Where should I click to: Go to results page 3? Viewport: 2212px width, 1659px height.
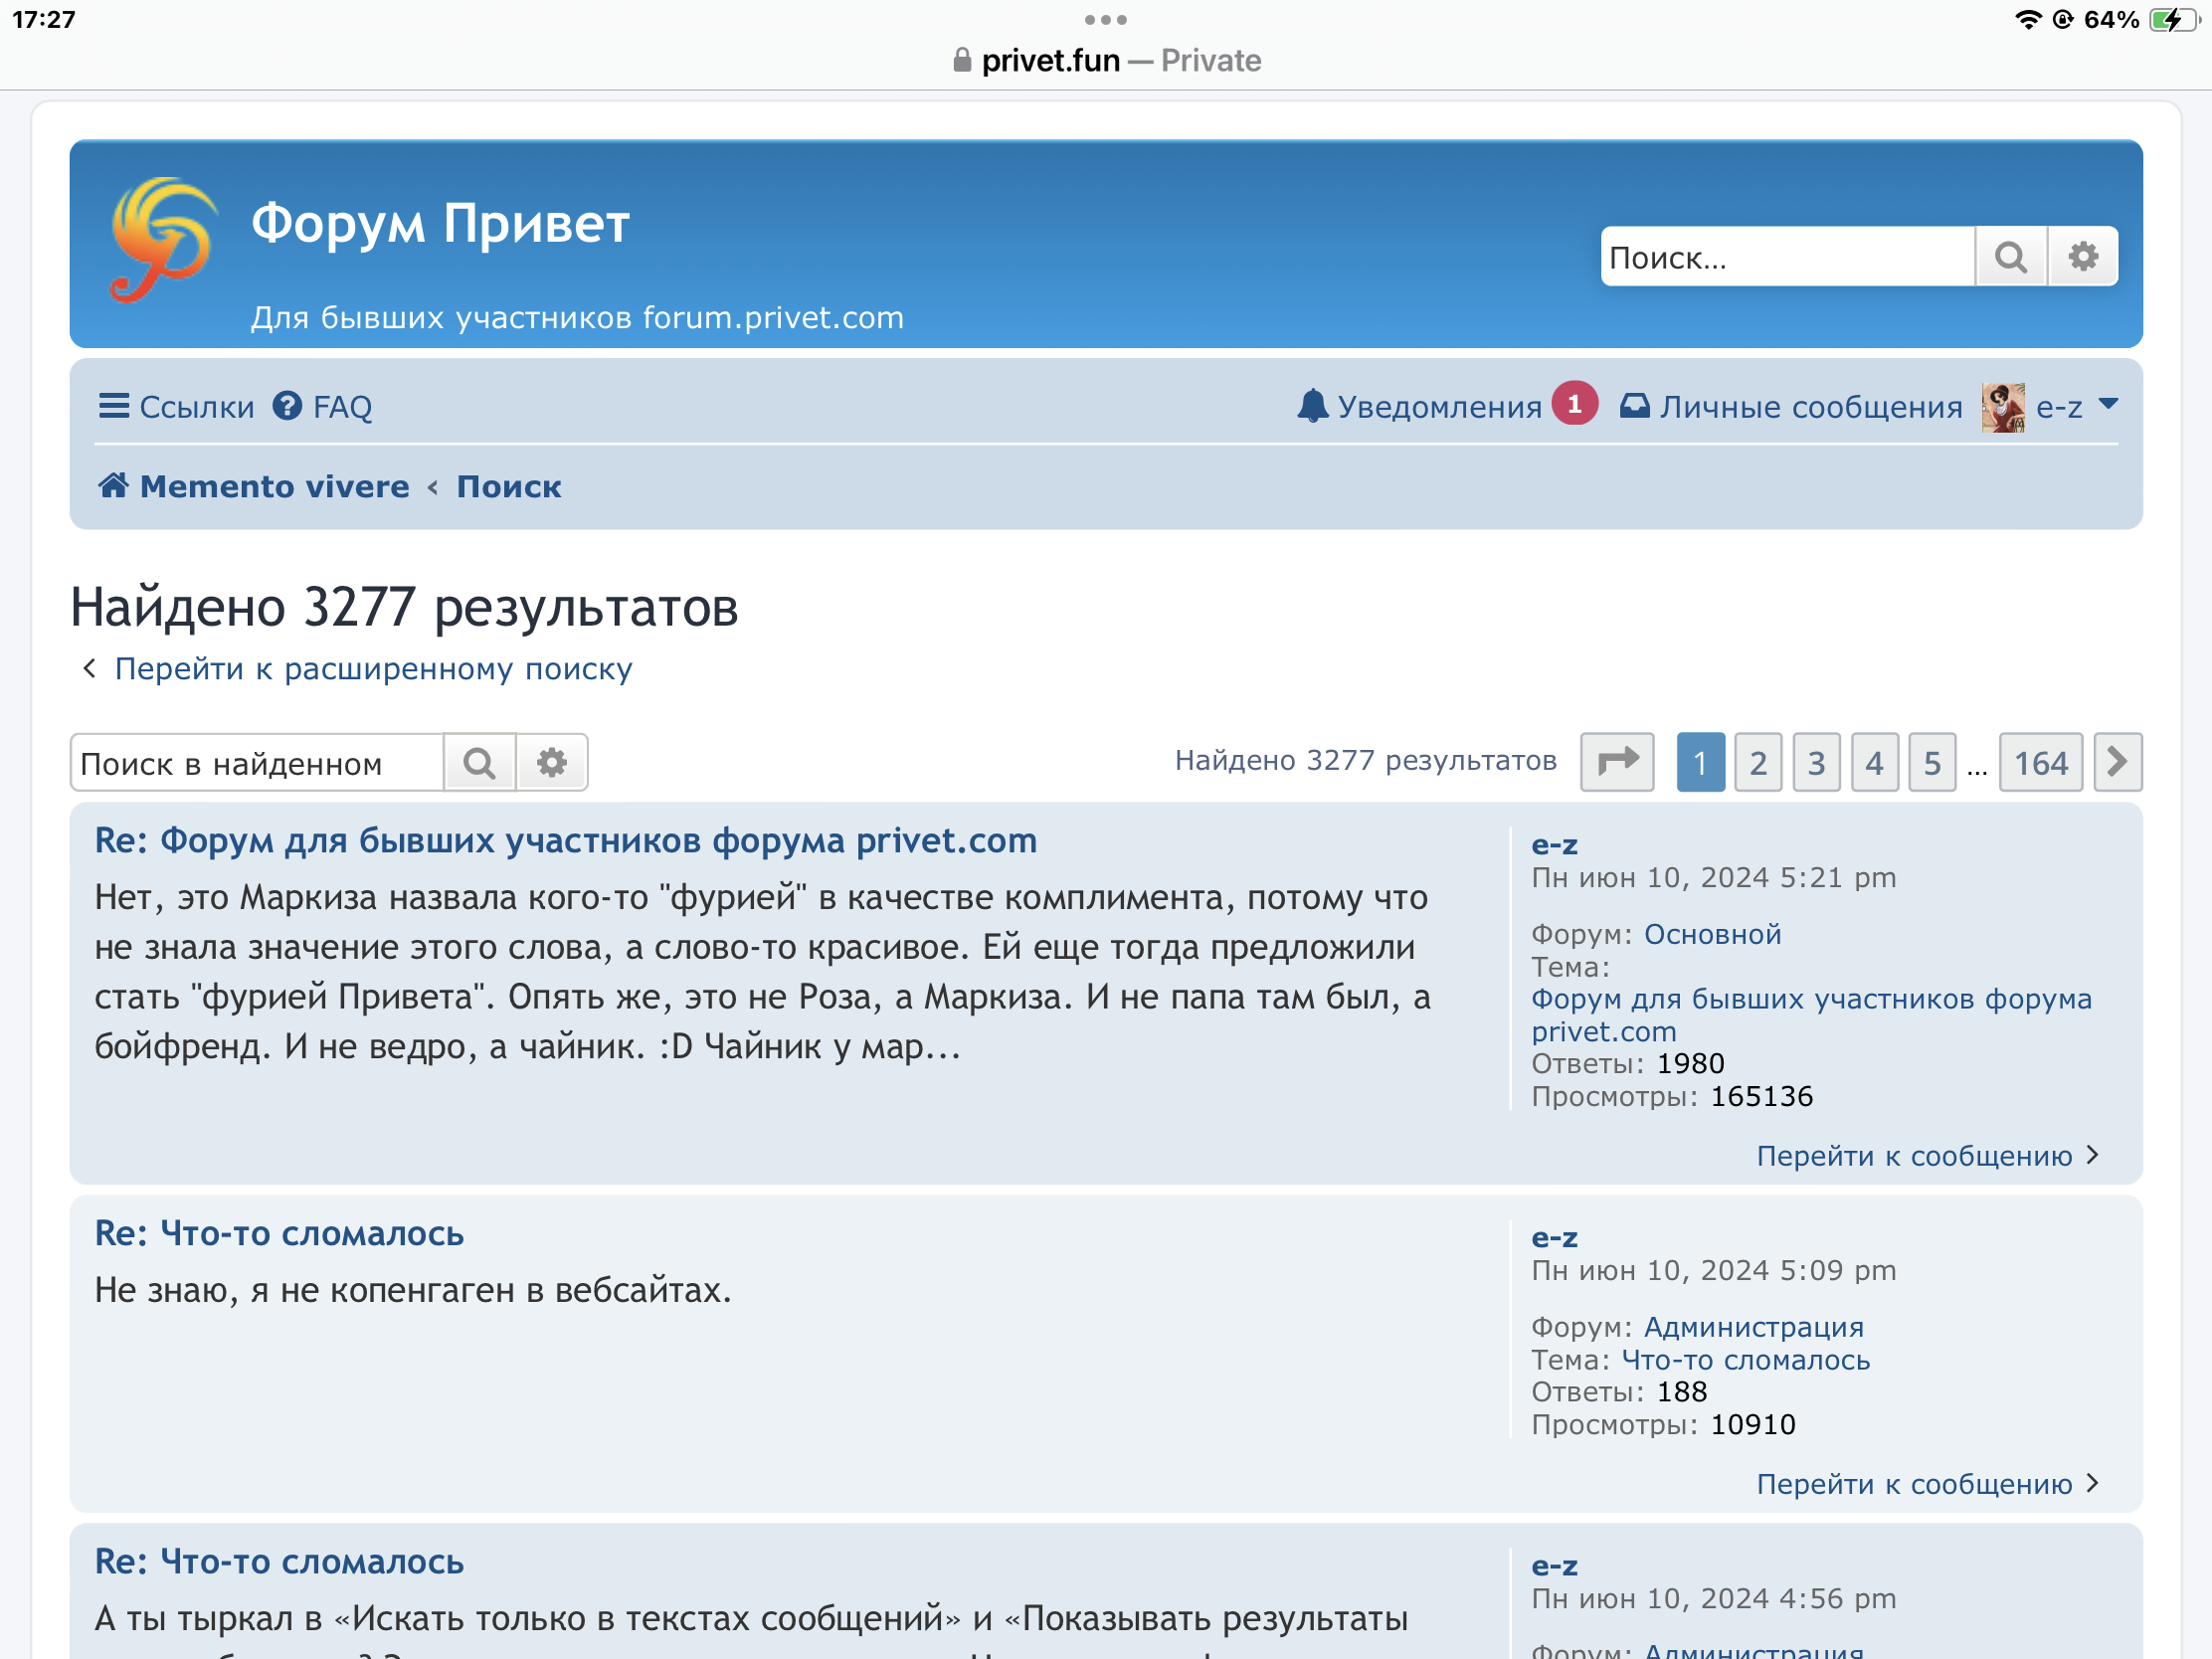[x=1816, y=763]
